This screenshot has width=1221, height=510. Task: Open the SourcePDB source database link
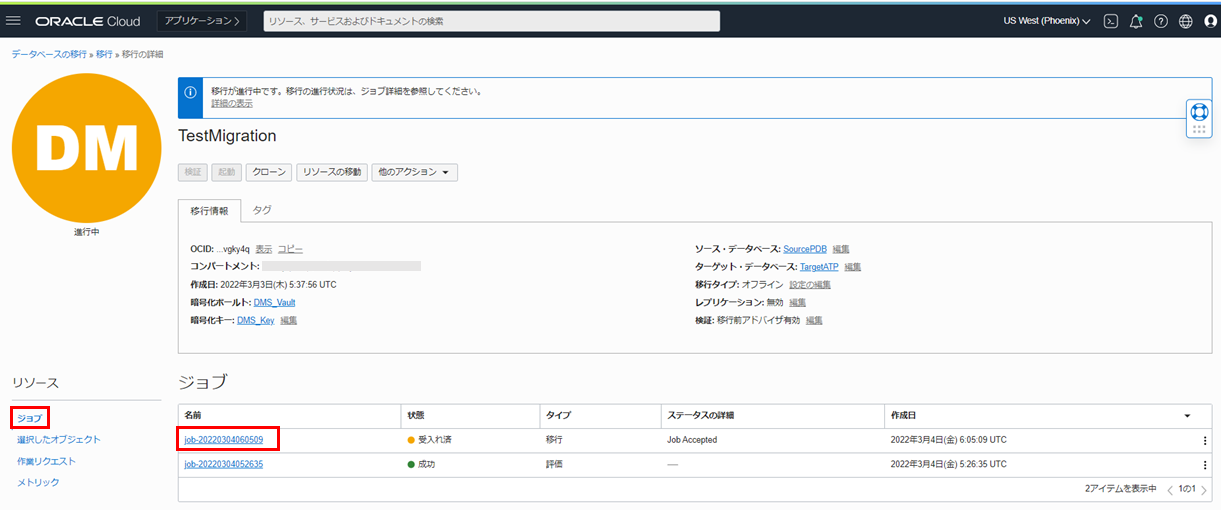pyautogui.click(x=804, y=249)
